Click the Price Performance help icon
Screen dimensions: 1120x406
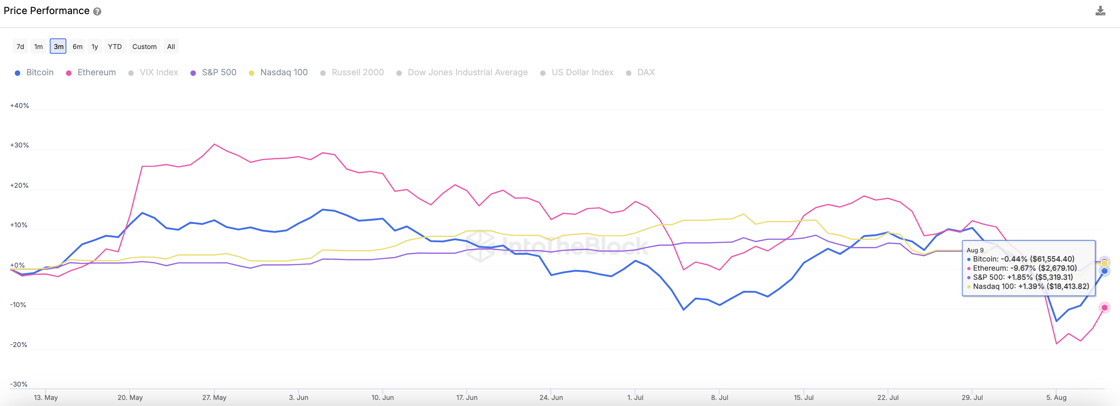[97, 12]
